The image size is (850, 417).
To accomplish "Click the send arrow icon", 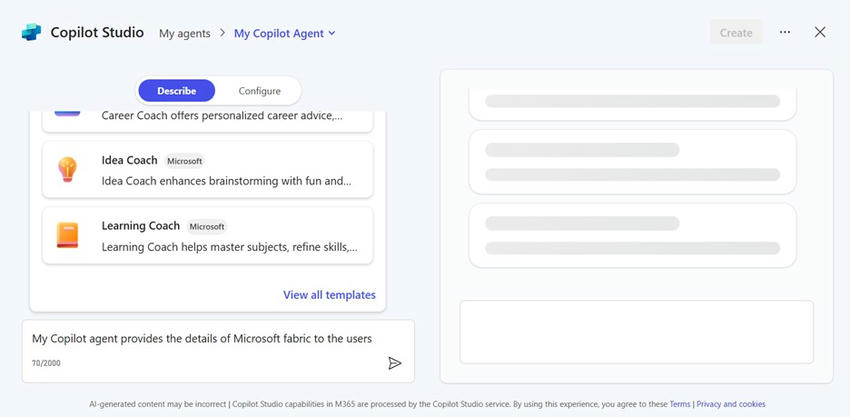I will pyautogui.click(x=394, y=363).
